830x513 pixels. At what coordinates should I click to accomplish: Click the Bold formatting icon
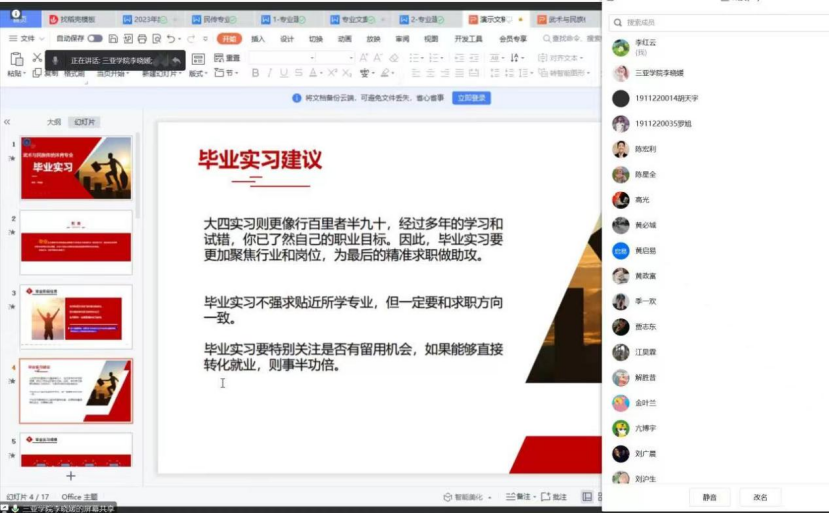tap(255, 73)
